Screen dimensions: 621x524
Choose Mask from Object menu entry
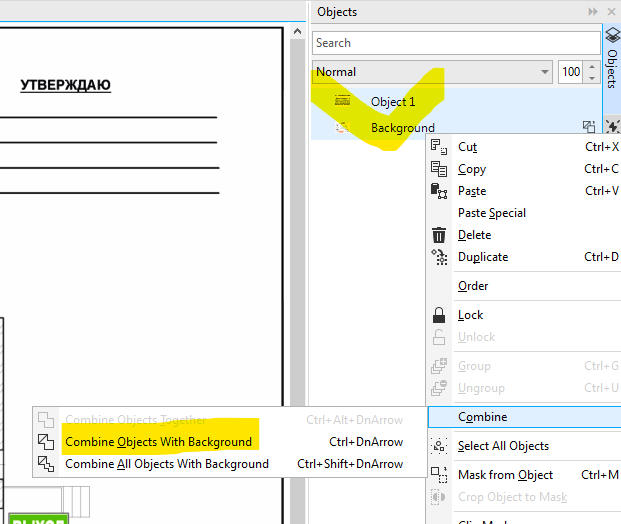(524, 475)
